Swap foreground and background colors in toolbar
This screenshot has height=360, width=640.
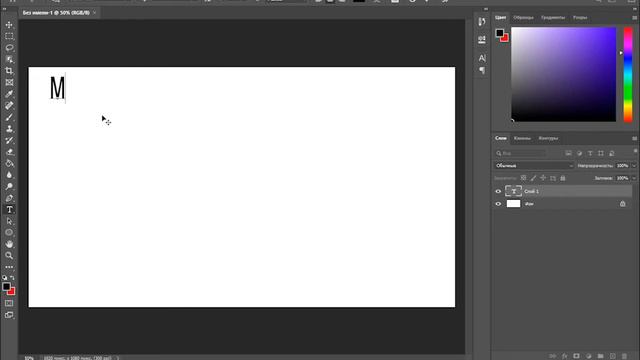(x=13, y=278)
